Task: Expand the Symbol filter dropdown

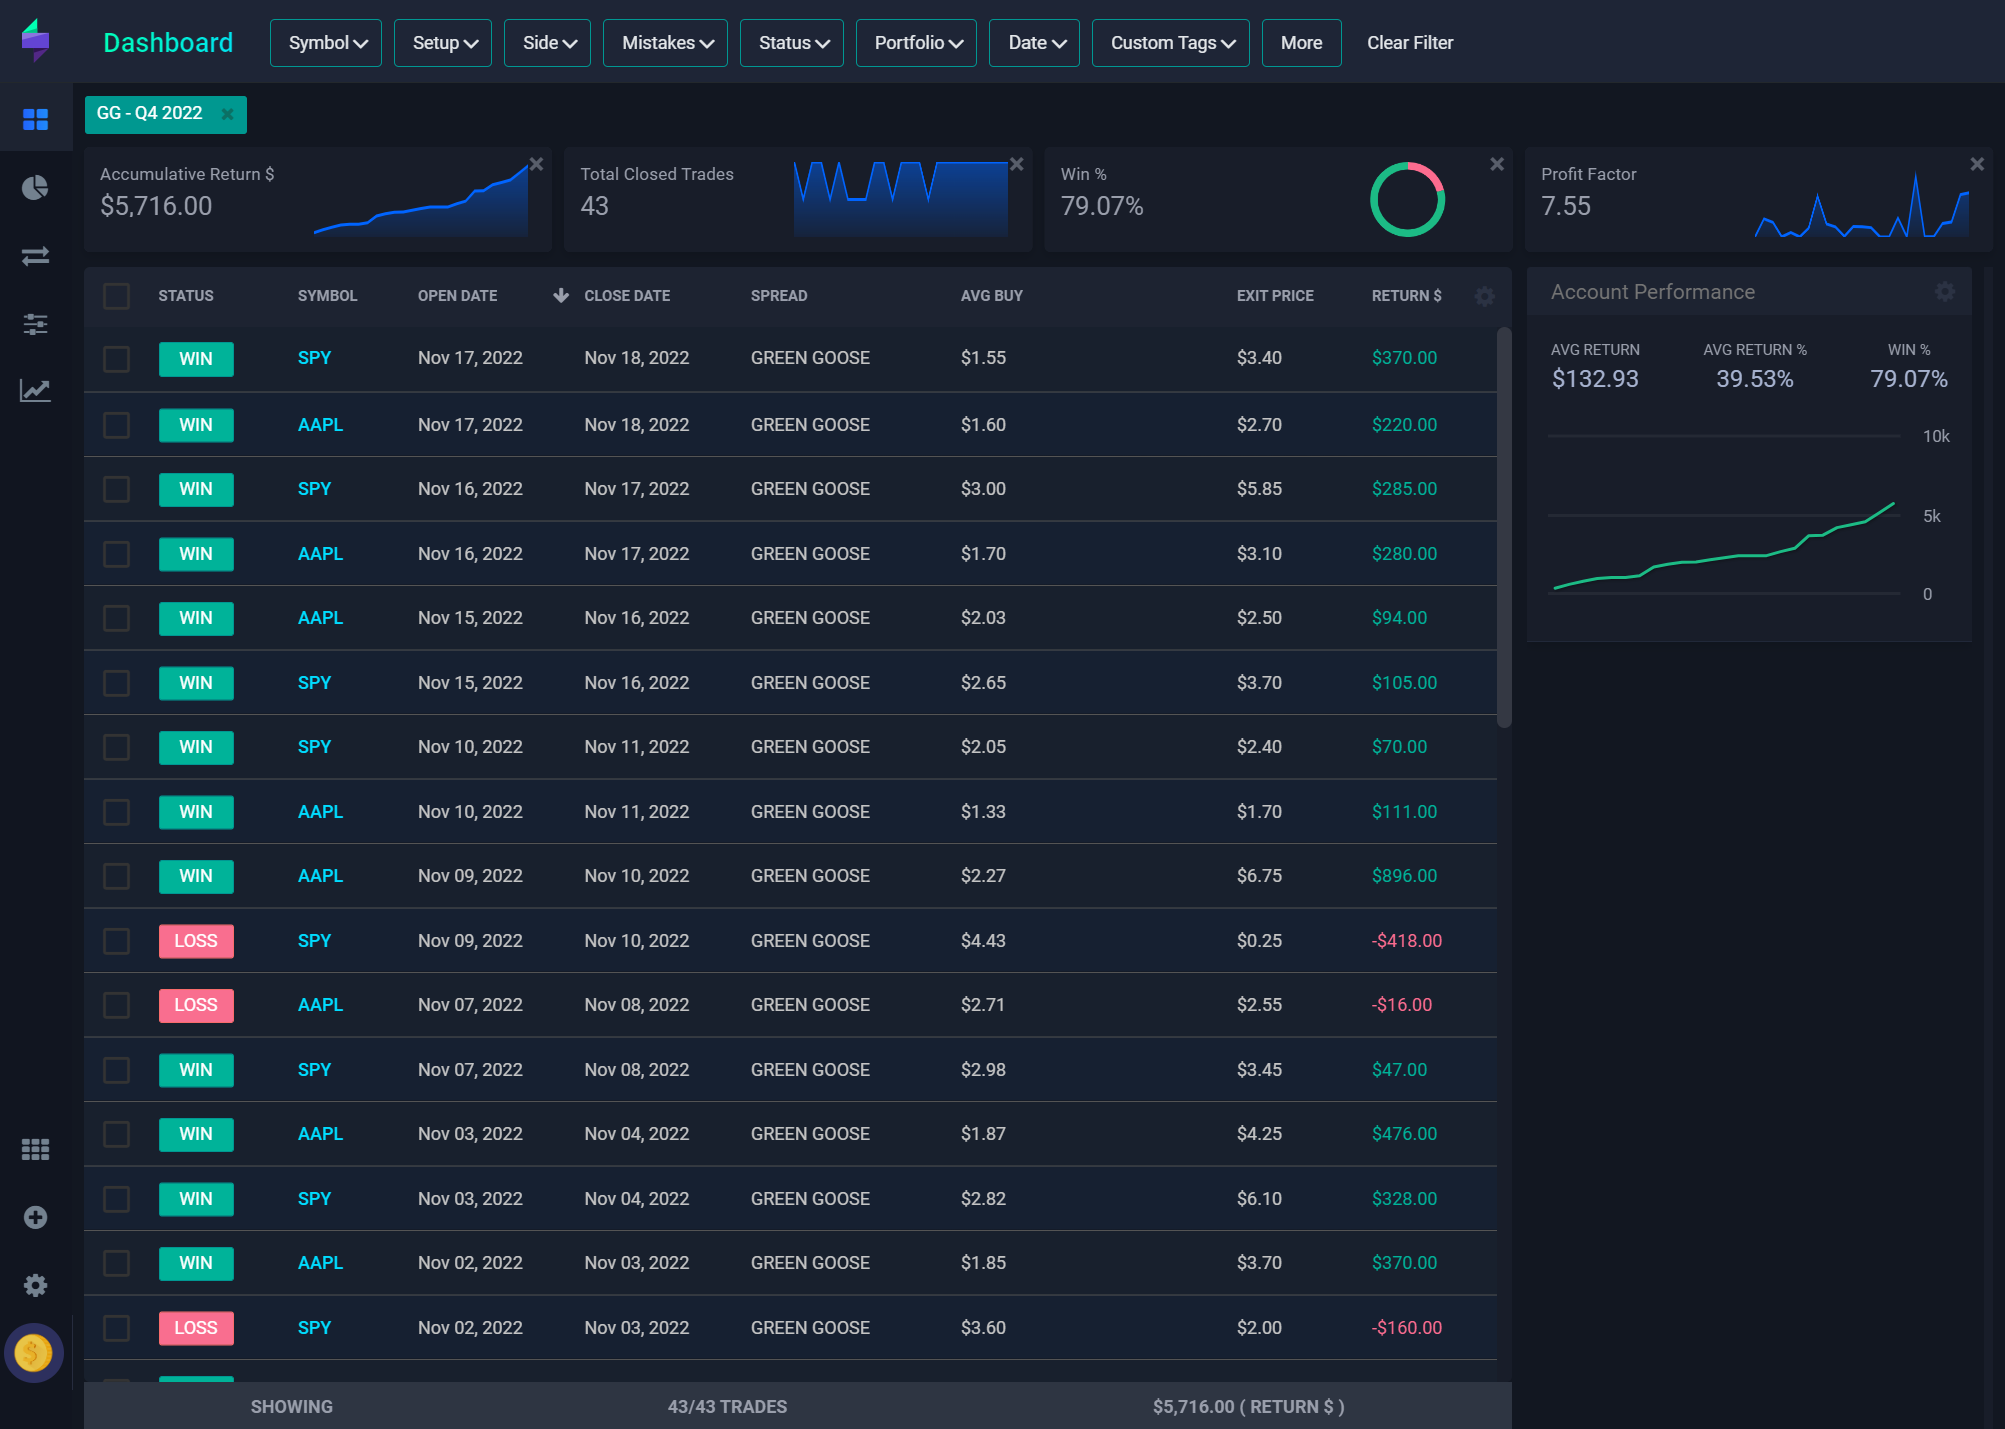Action: coord(326,43)
